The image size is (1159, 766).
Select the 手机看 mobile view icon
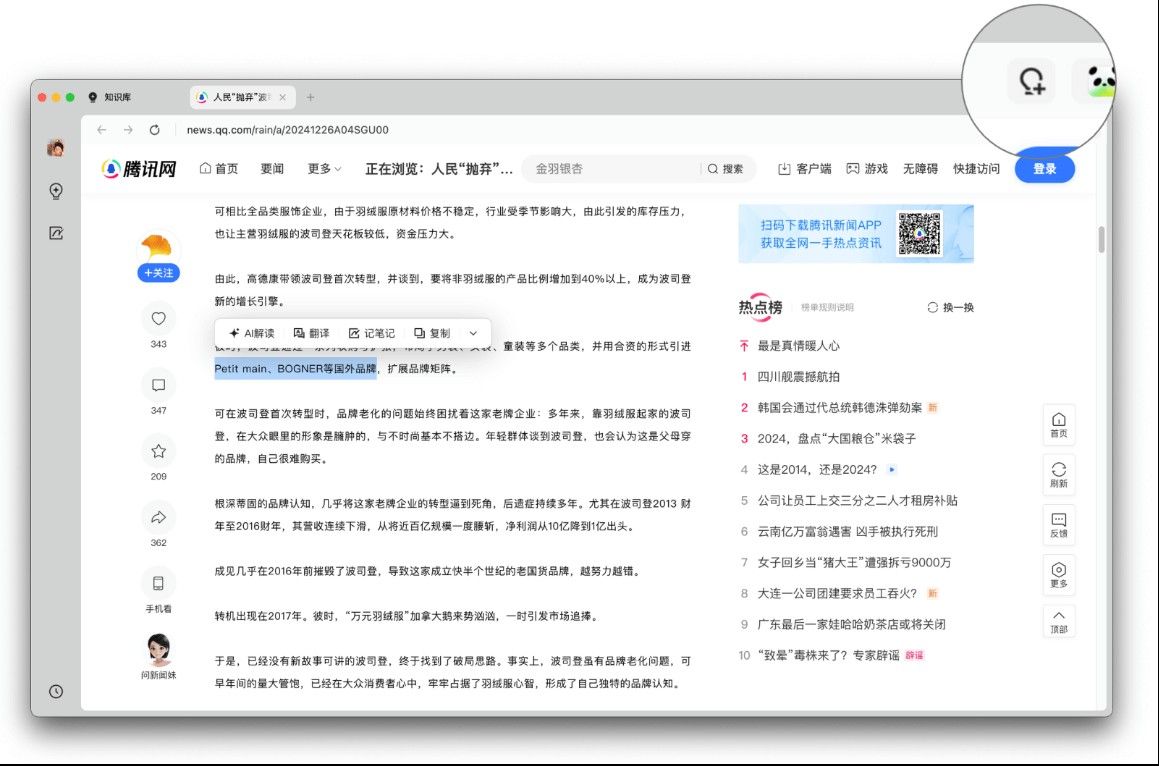tap(158, 585)
